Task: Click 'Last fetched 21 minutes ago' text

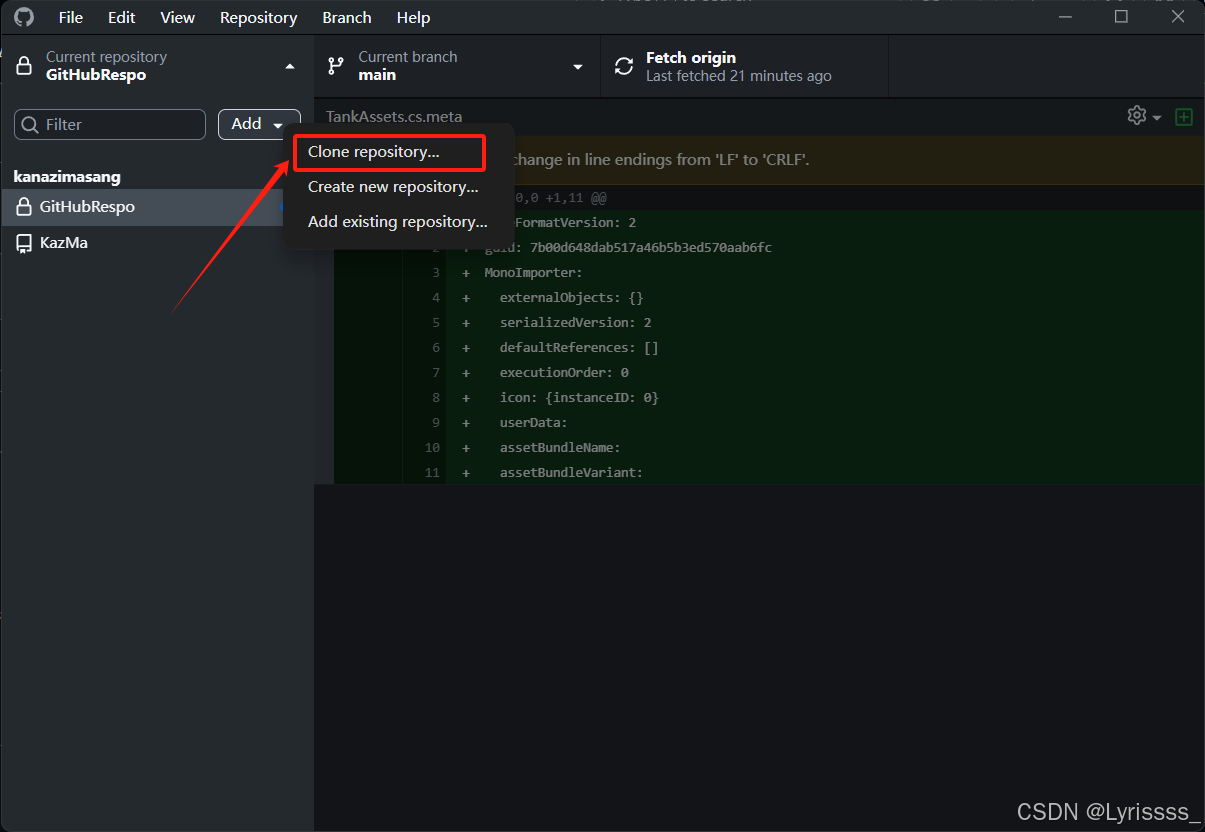Action: point(738,76)
